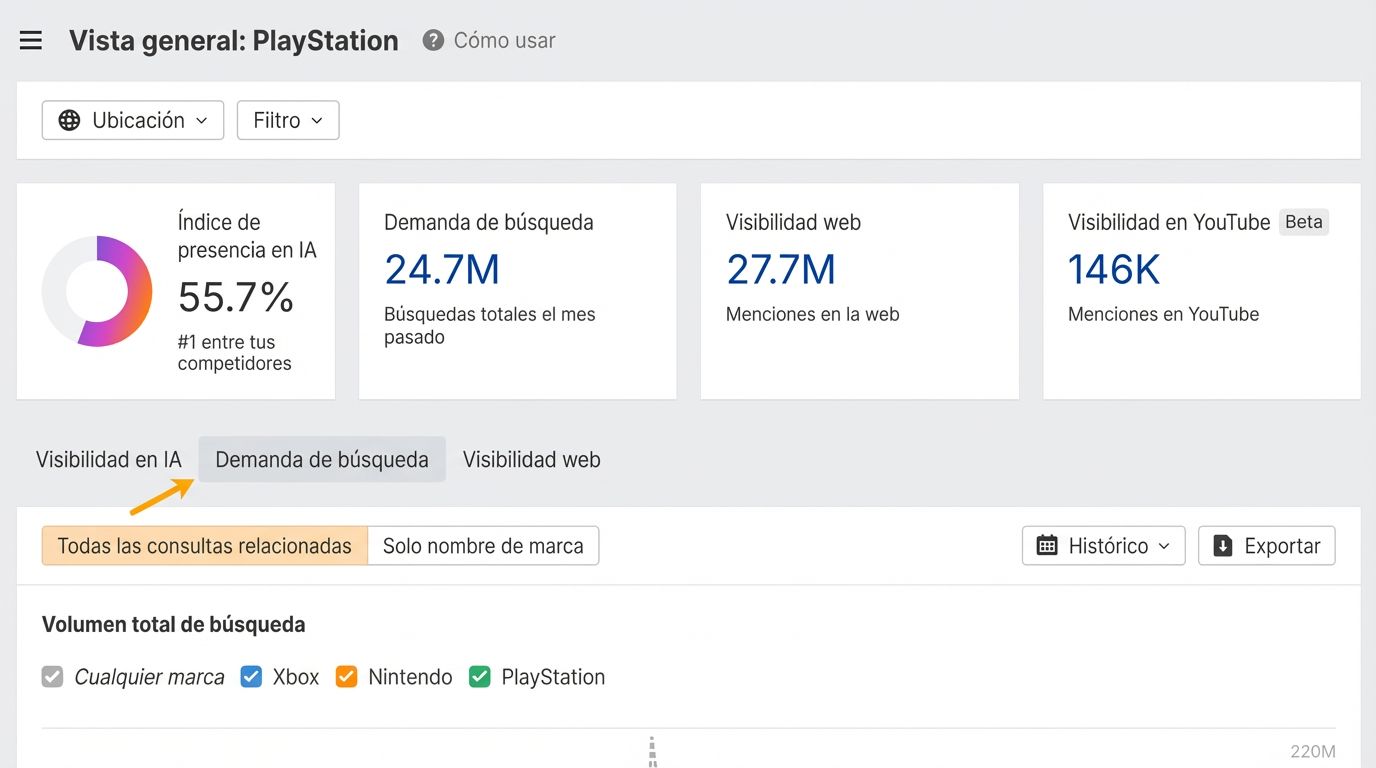
Task: Click the globe icon in Ubicación
Action: 69,120
